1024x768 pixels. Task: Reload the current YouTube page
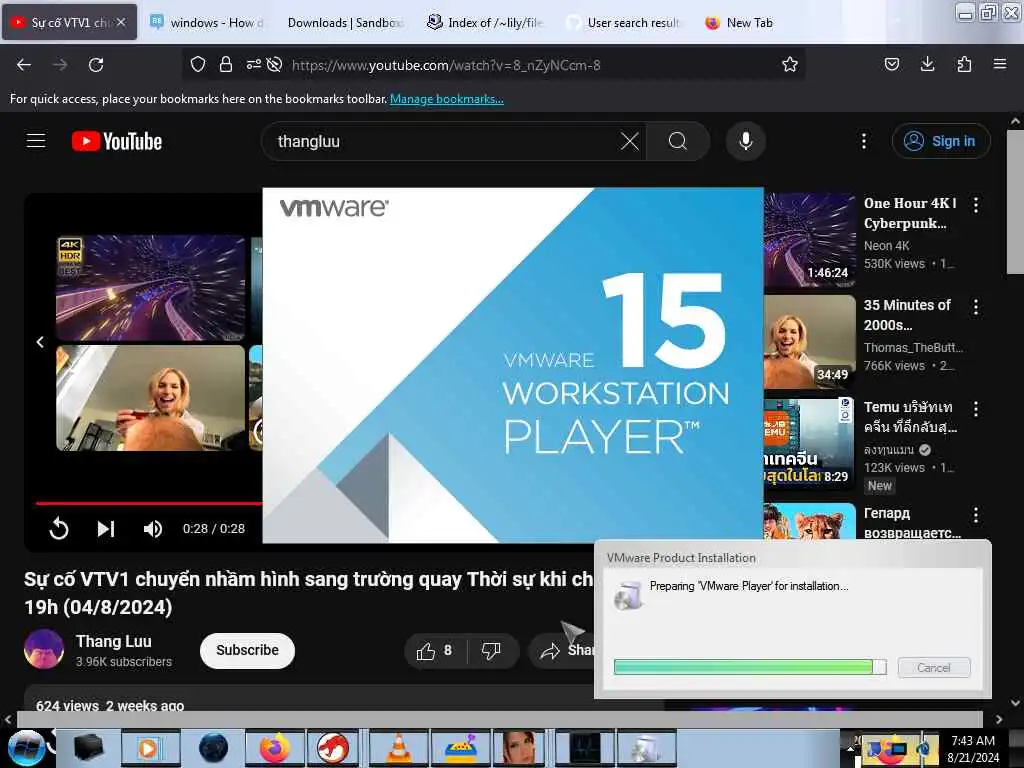[x=96, y=65]
